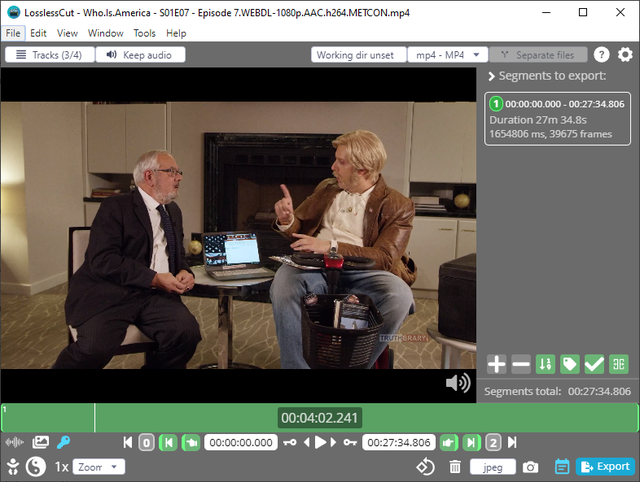The width and height of the screenshot is (640, 482).
Task: Click the help question mark icon
Action: coord(602,55)
